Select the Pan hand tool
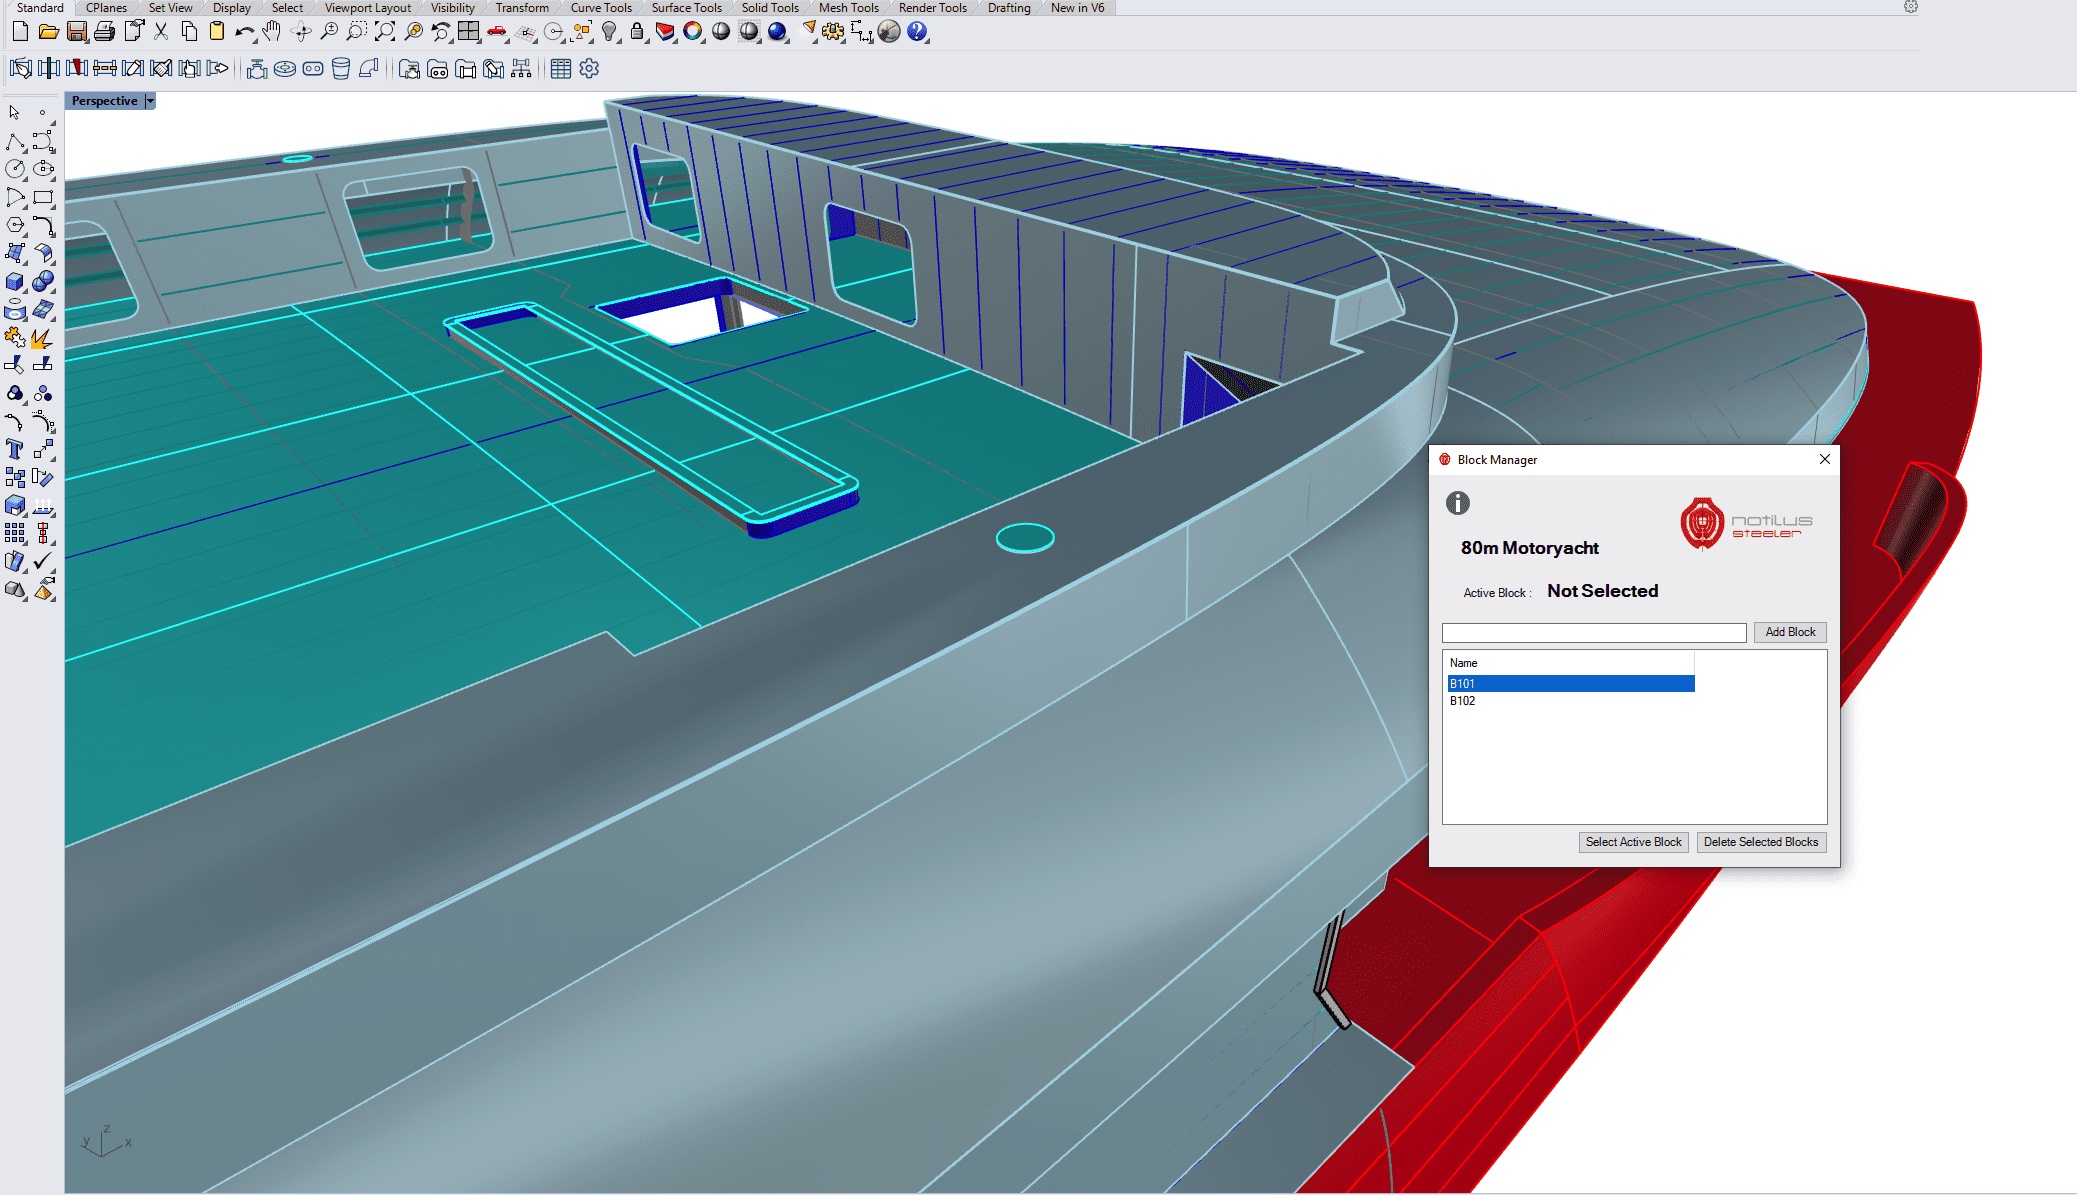This screenshot has width=2077, height=1195. (x=272, y=32)
